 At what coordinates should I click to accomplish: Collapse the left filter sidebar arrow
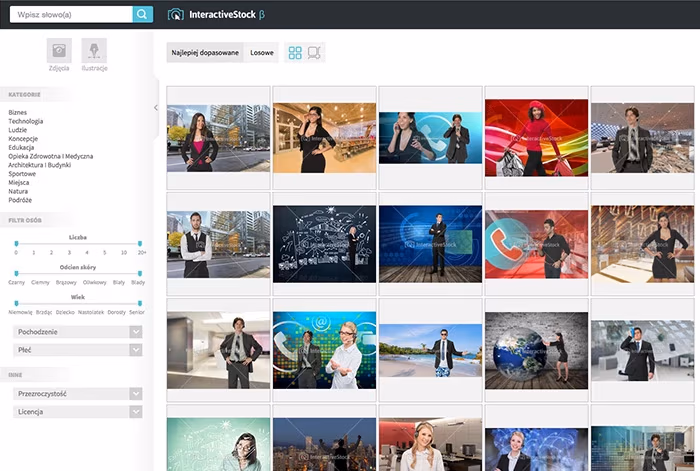tap(156, 108)
